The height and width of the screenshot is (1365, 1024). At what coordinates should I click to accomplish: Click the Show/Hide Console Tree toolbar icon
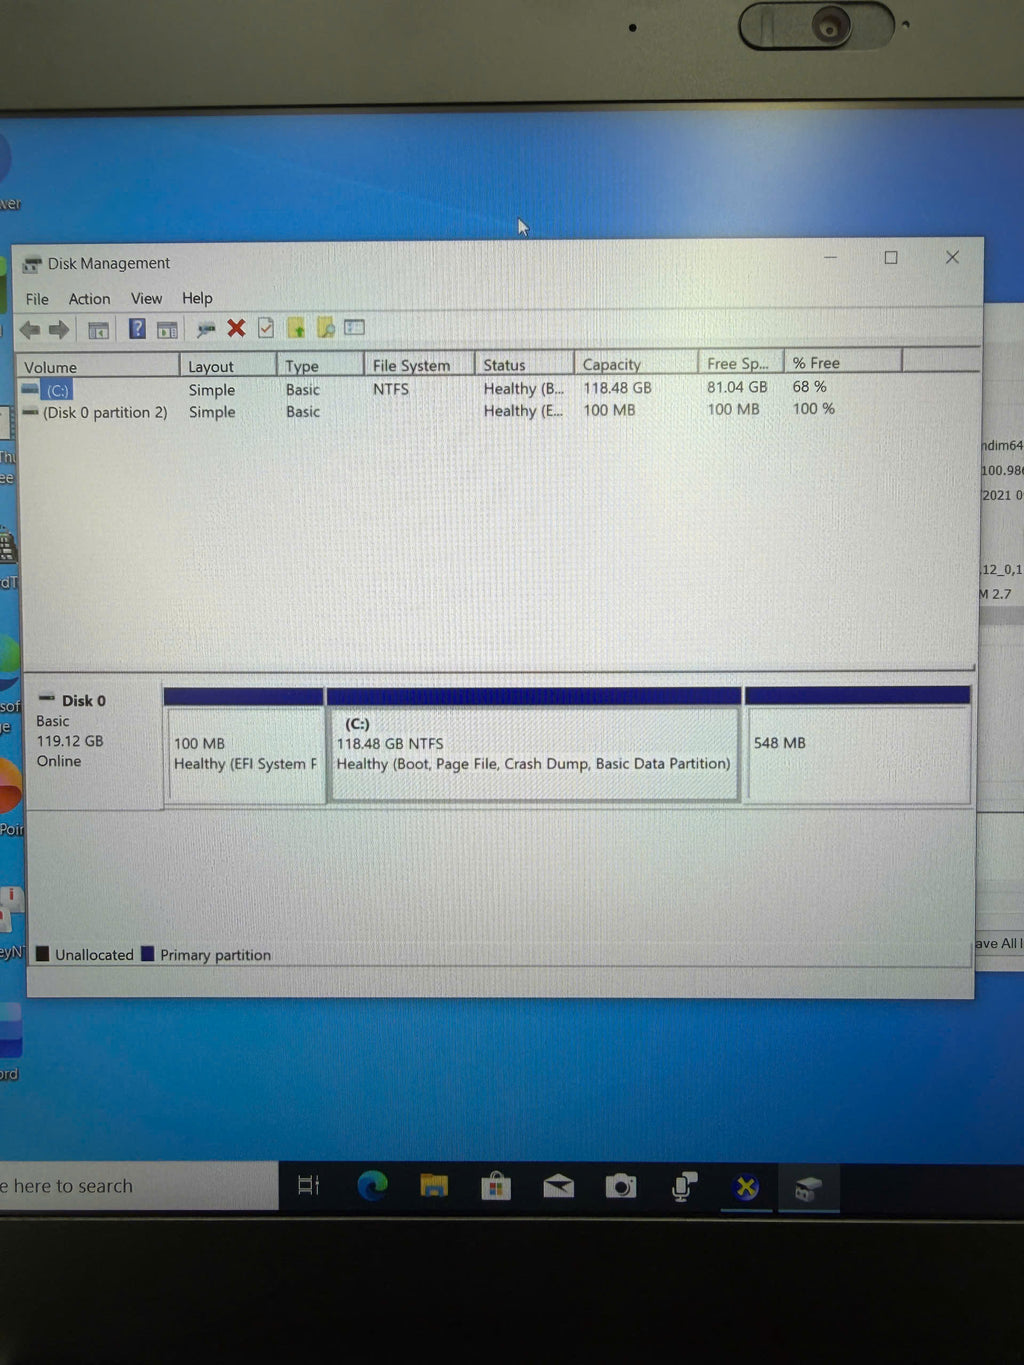98,329
